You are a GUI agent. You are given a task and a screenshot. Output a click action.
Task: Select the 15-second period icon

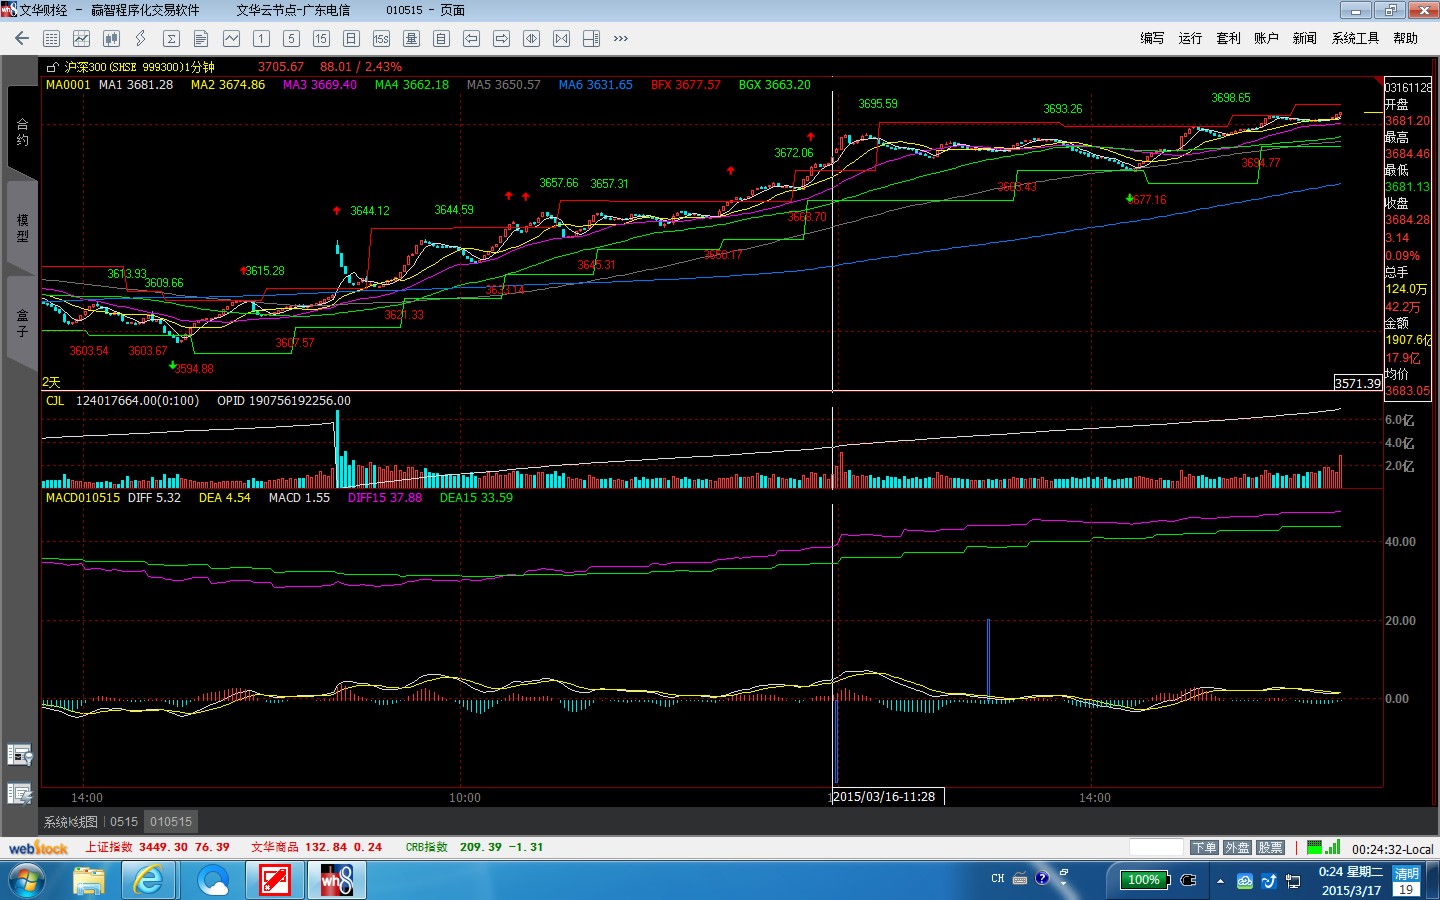pos(381,38)
